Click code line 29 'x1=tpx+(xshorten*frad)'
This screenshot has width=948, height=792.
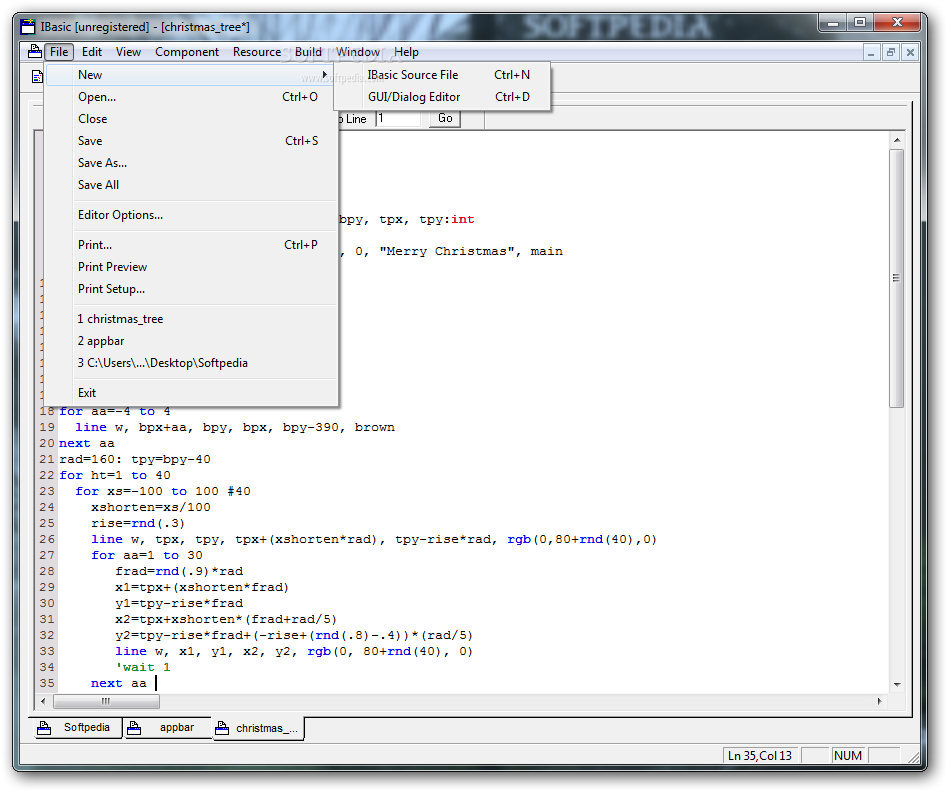coord(202,588)
